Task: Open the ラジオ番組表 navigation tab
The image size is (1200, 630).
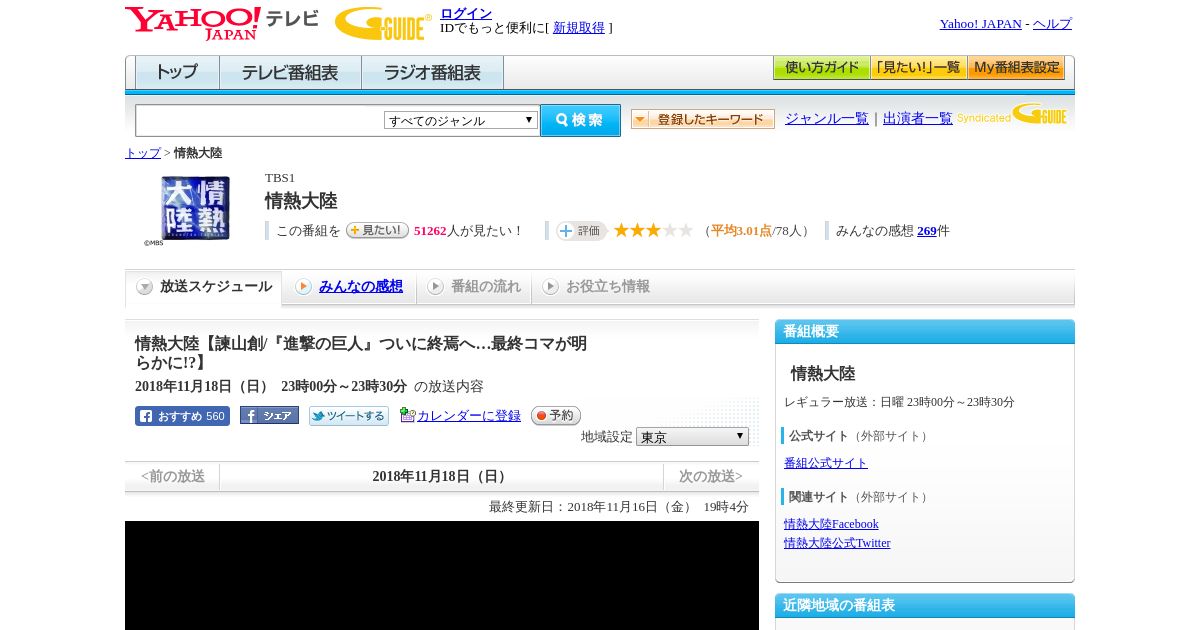Action: tap(432, 72)
